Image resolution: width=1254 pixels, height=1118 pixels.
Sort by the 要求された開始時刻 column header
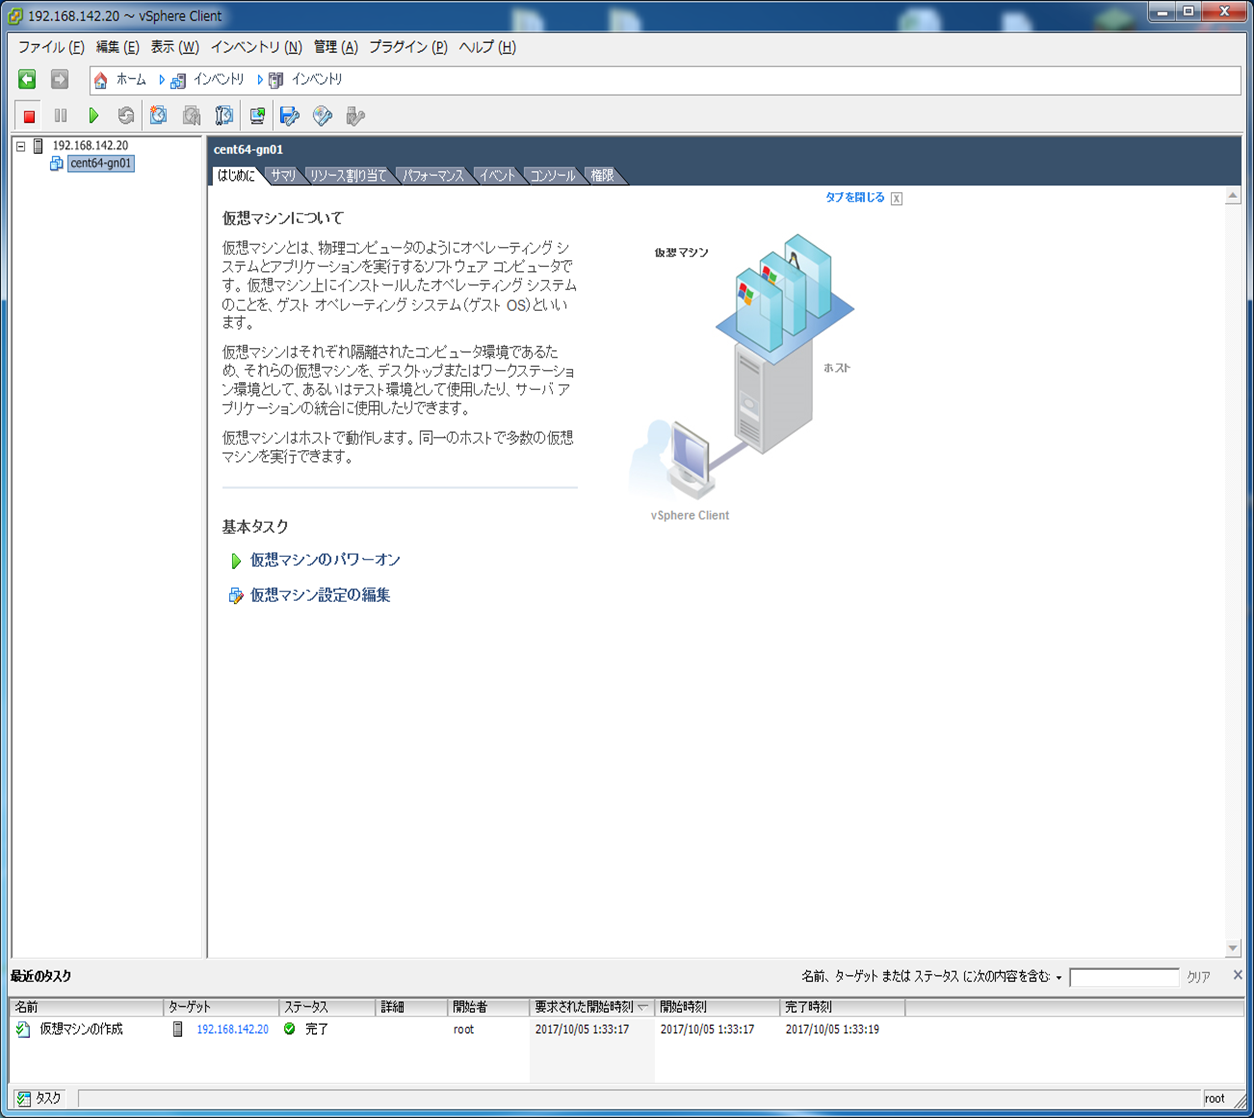click(592, 1007)
